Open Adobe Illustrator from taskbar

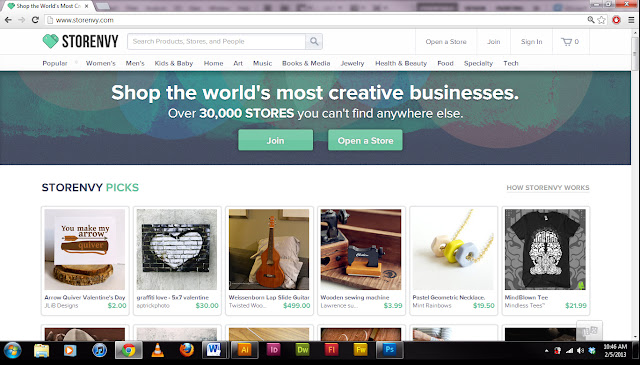[x=244, y=350]
